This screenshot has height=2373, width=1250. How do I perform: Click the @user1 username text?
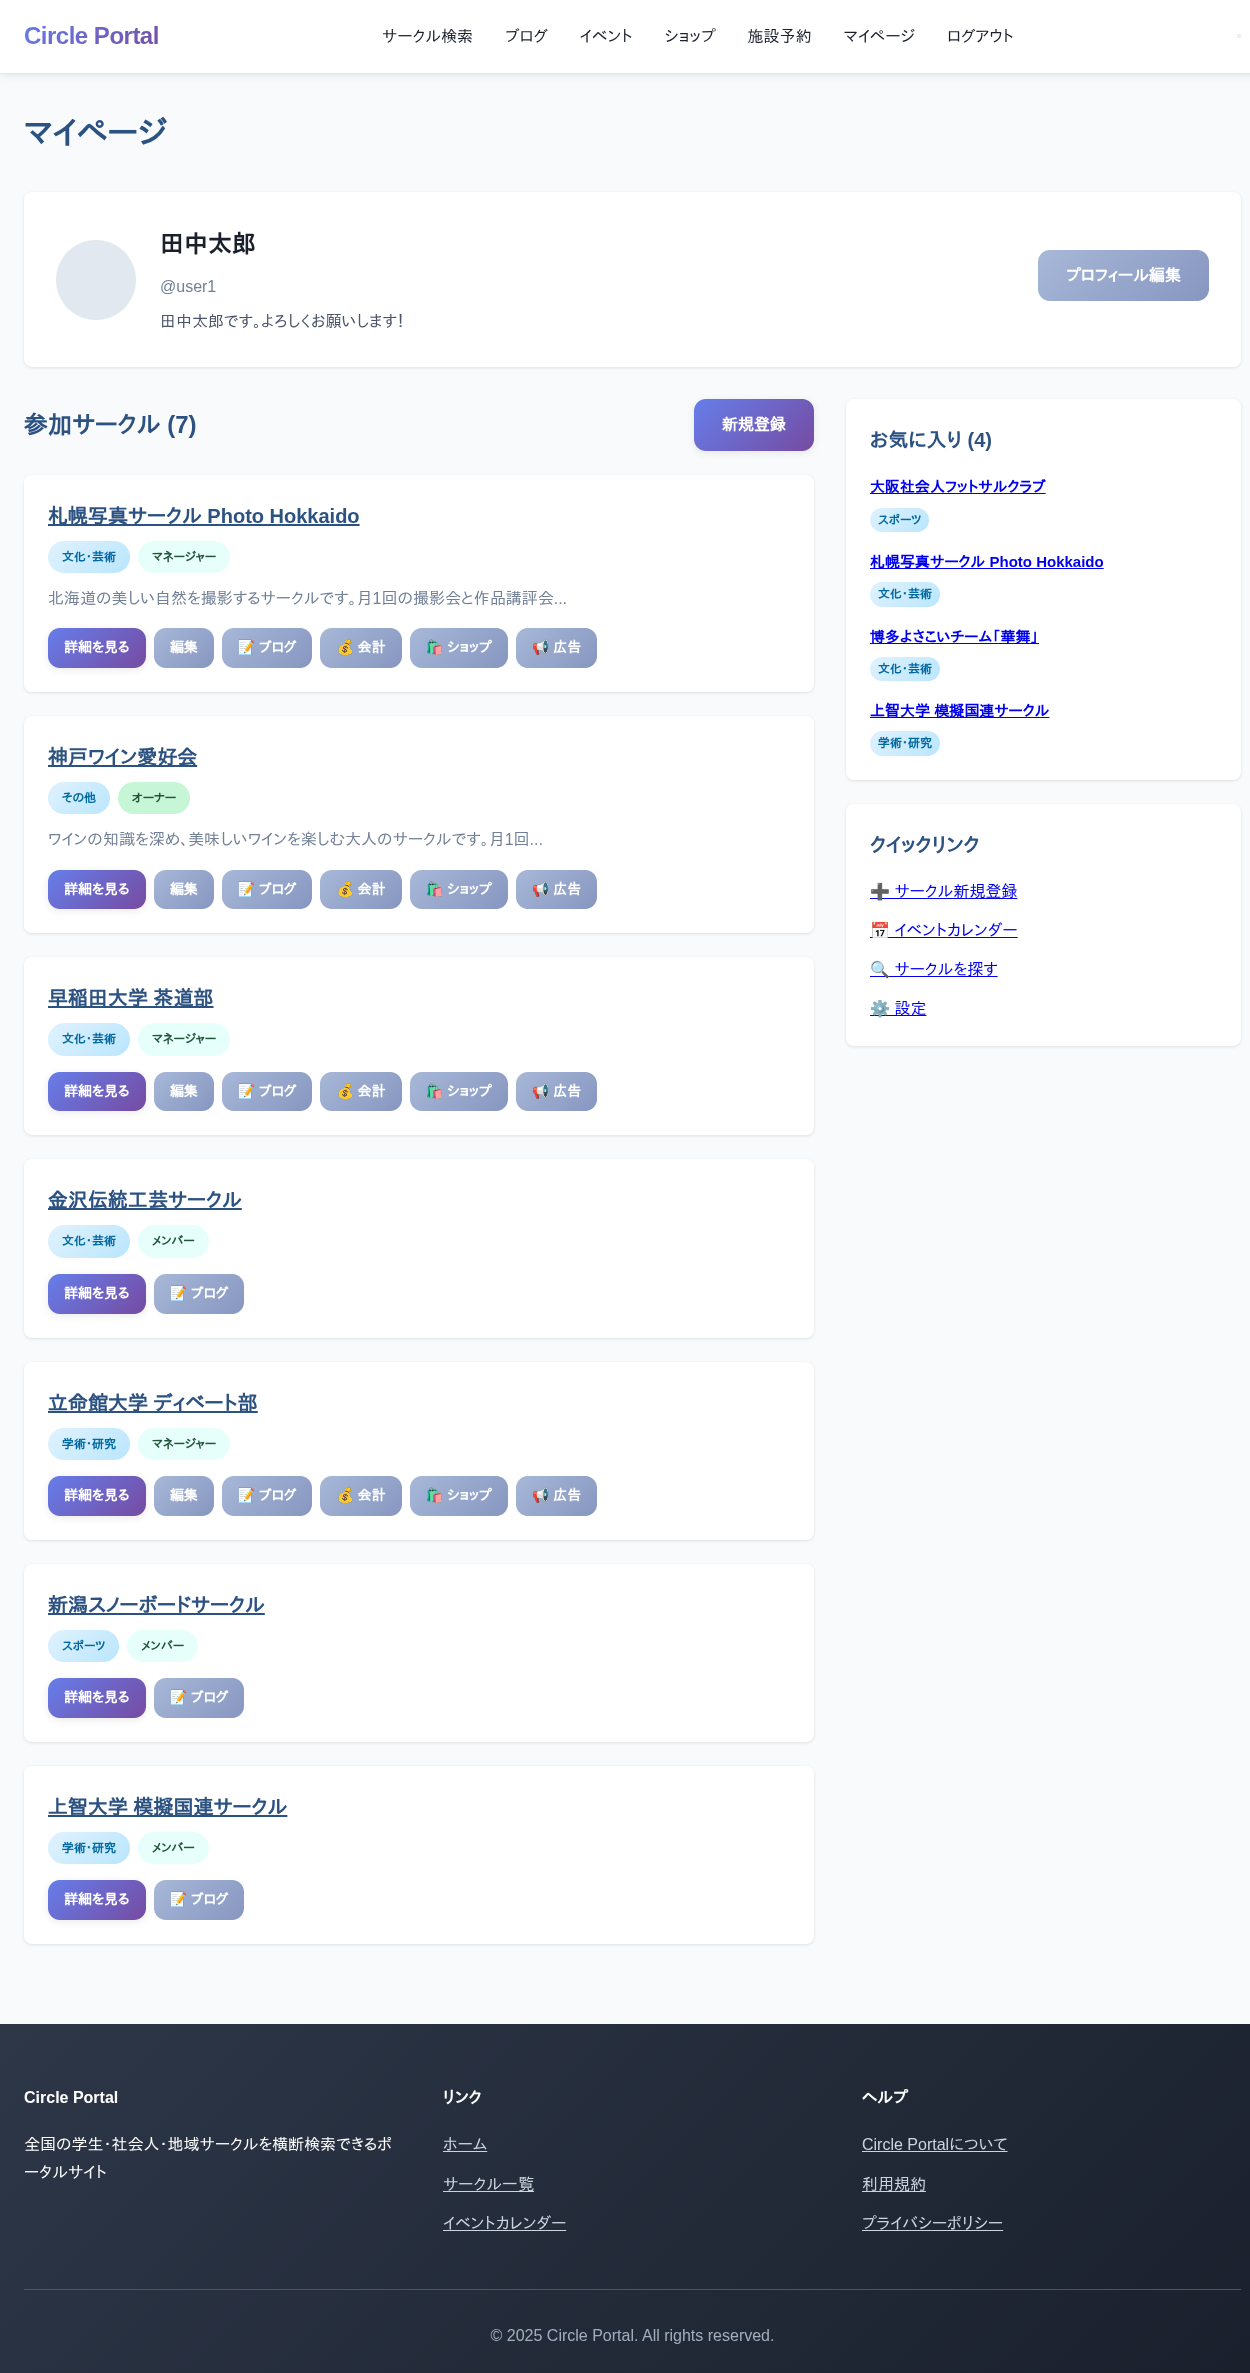coord(188,287)
